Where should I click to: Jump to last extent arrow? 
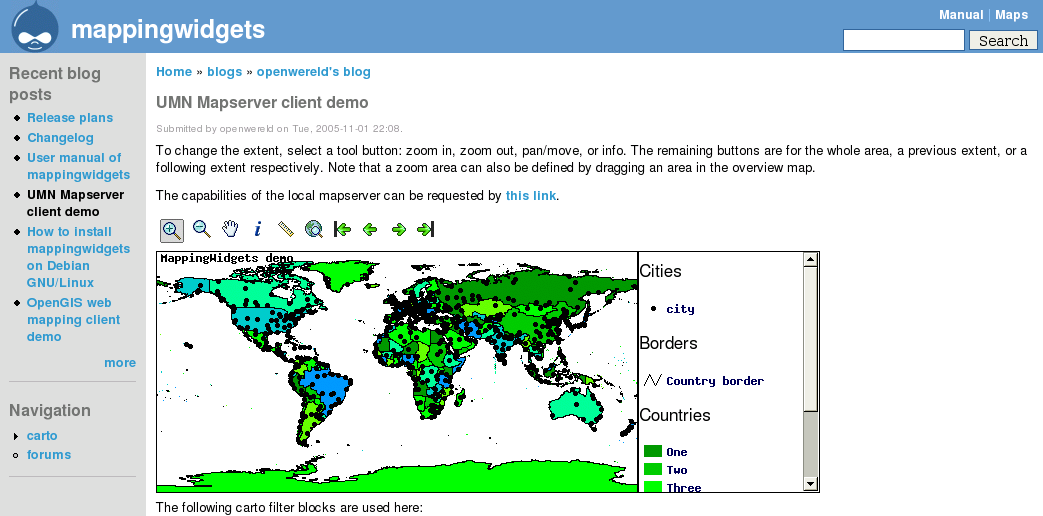426,229
